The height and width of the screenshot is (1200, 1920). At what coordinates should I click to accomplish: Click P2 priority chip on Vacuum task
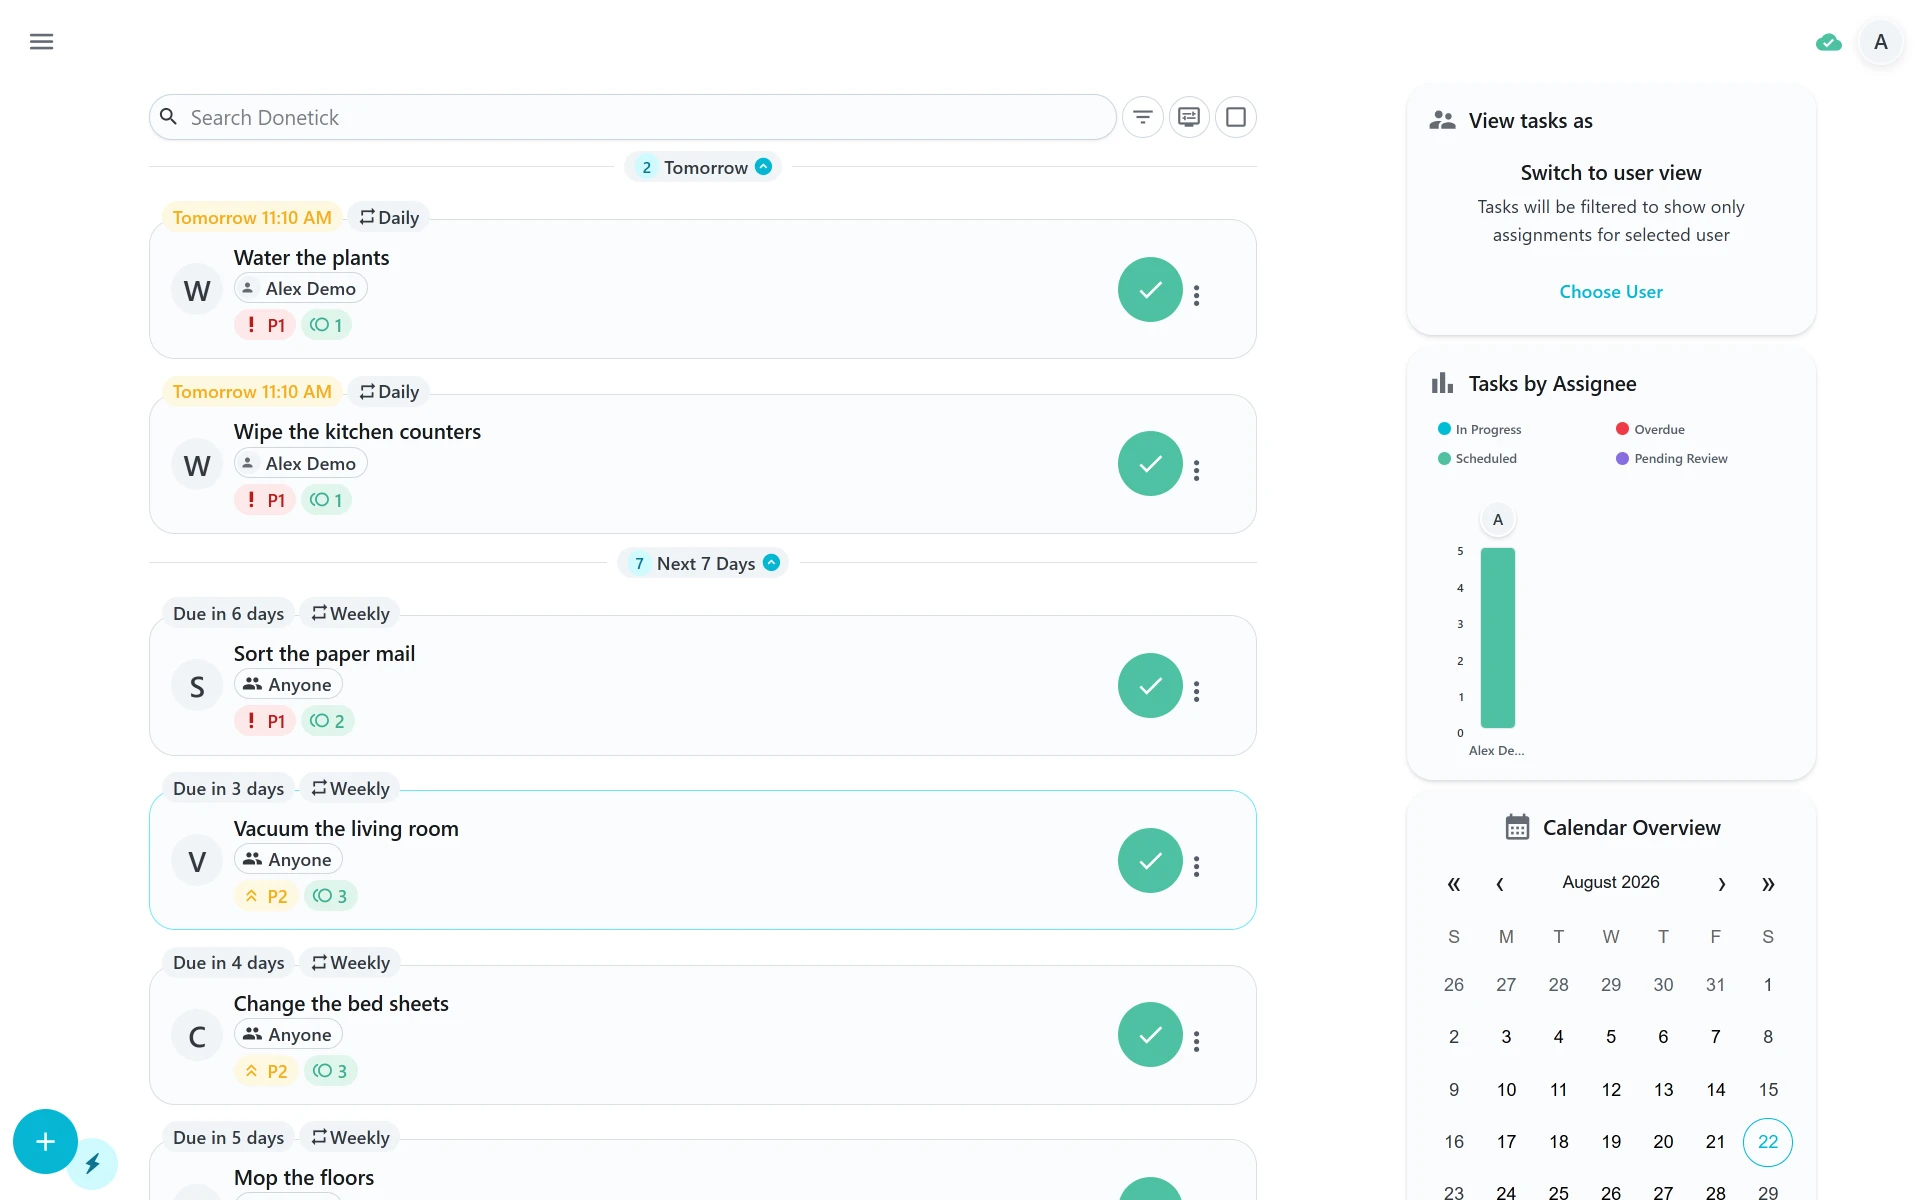[x=266, y=896]
